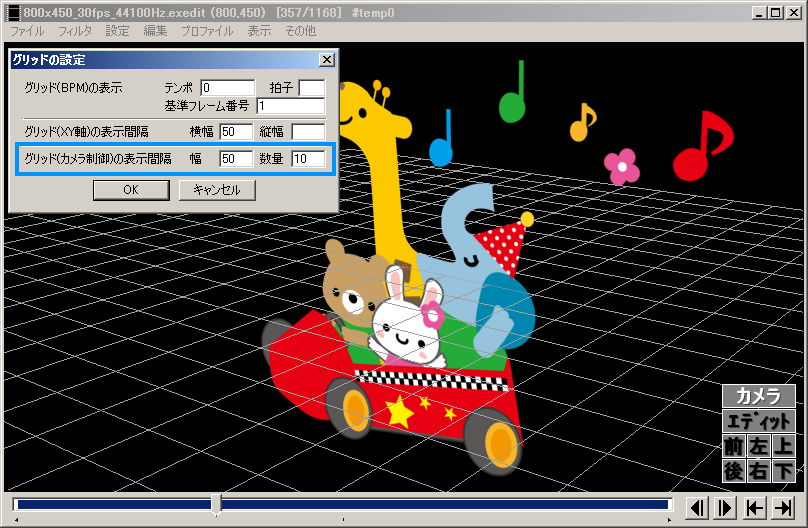The height and width of the screenshot is (528, 808).
Task: Focus the camera grid 数量 field
Action: [x=308, y=159]
